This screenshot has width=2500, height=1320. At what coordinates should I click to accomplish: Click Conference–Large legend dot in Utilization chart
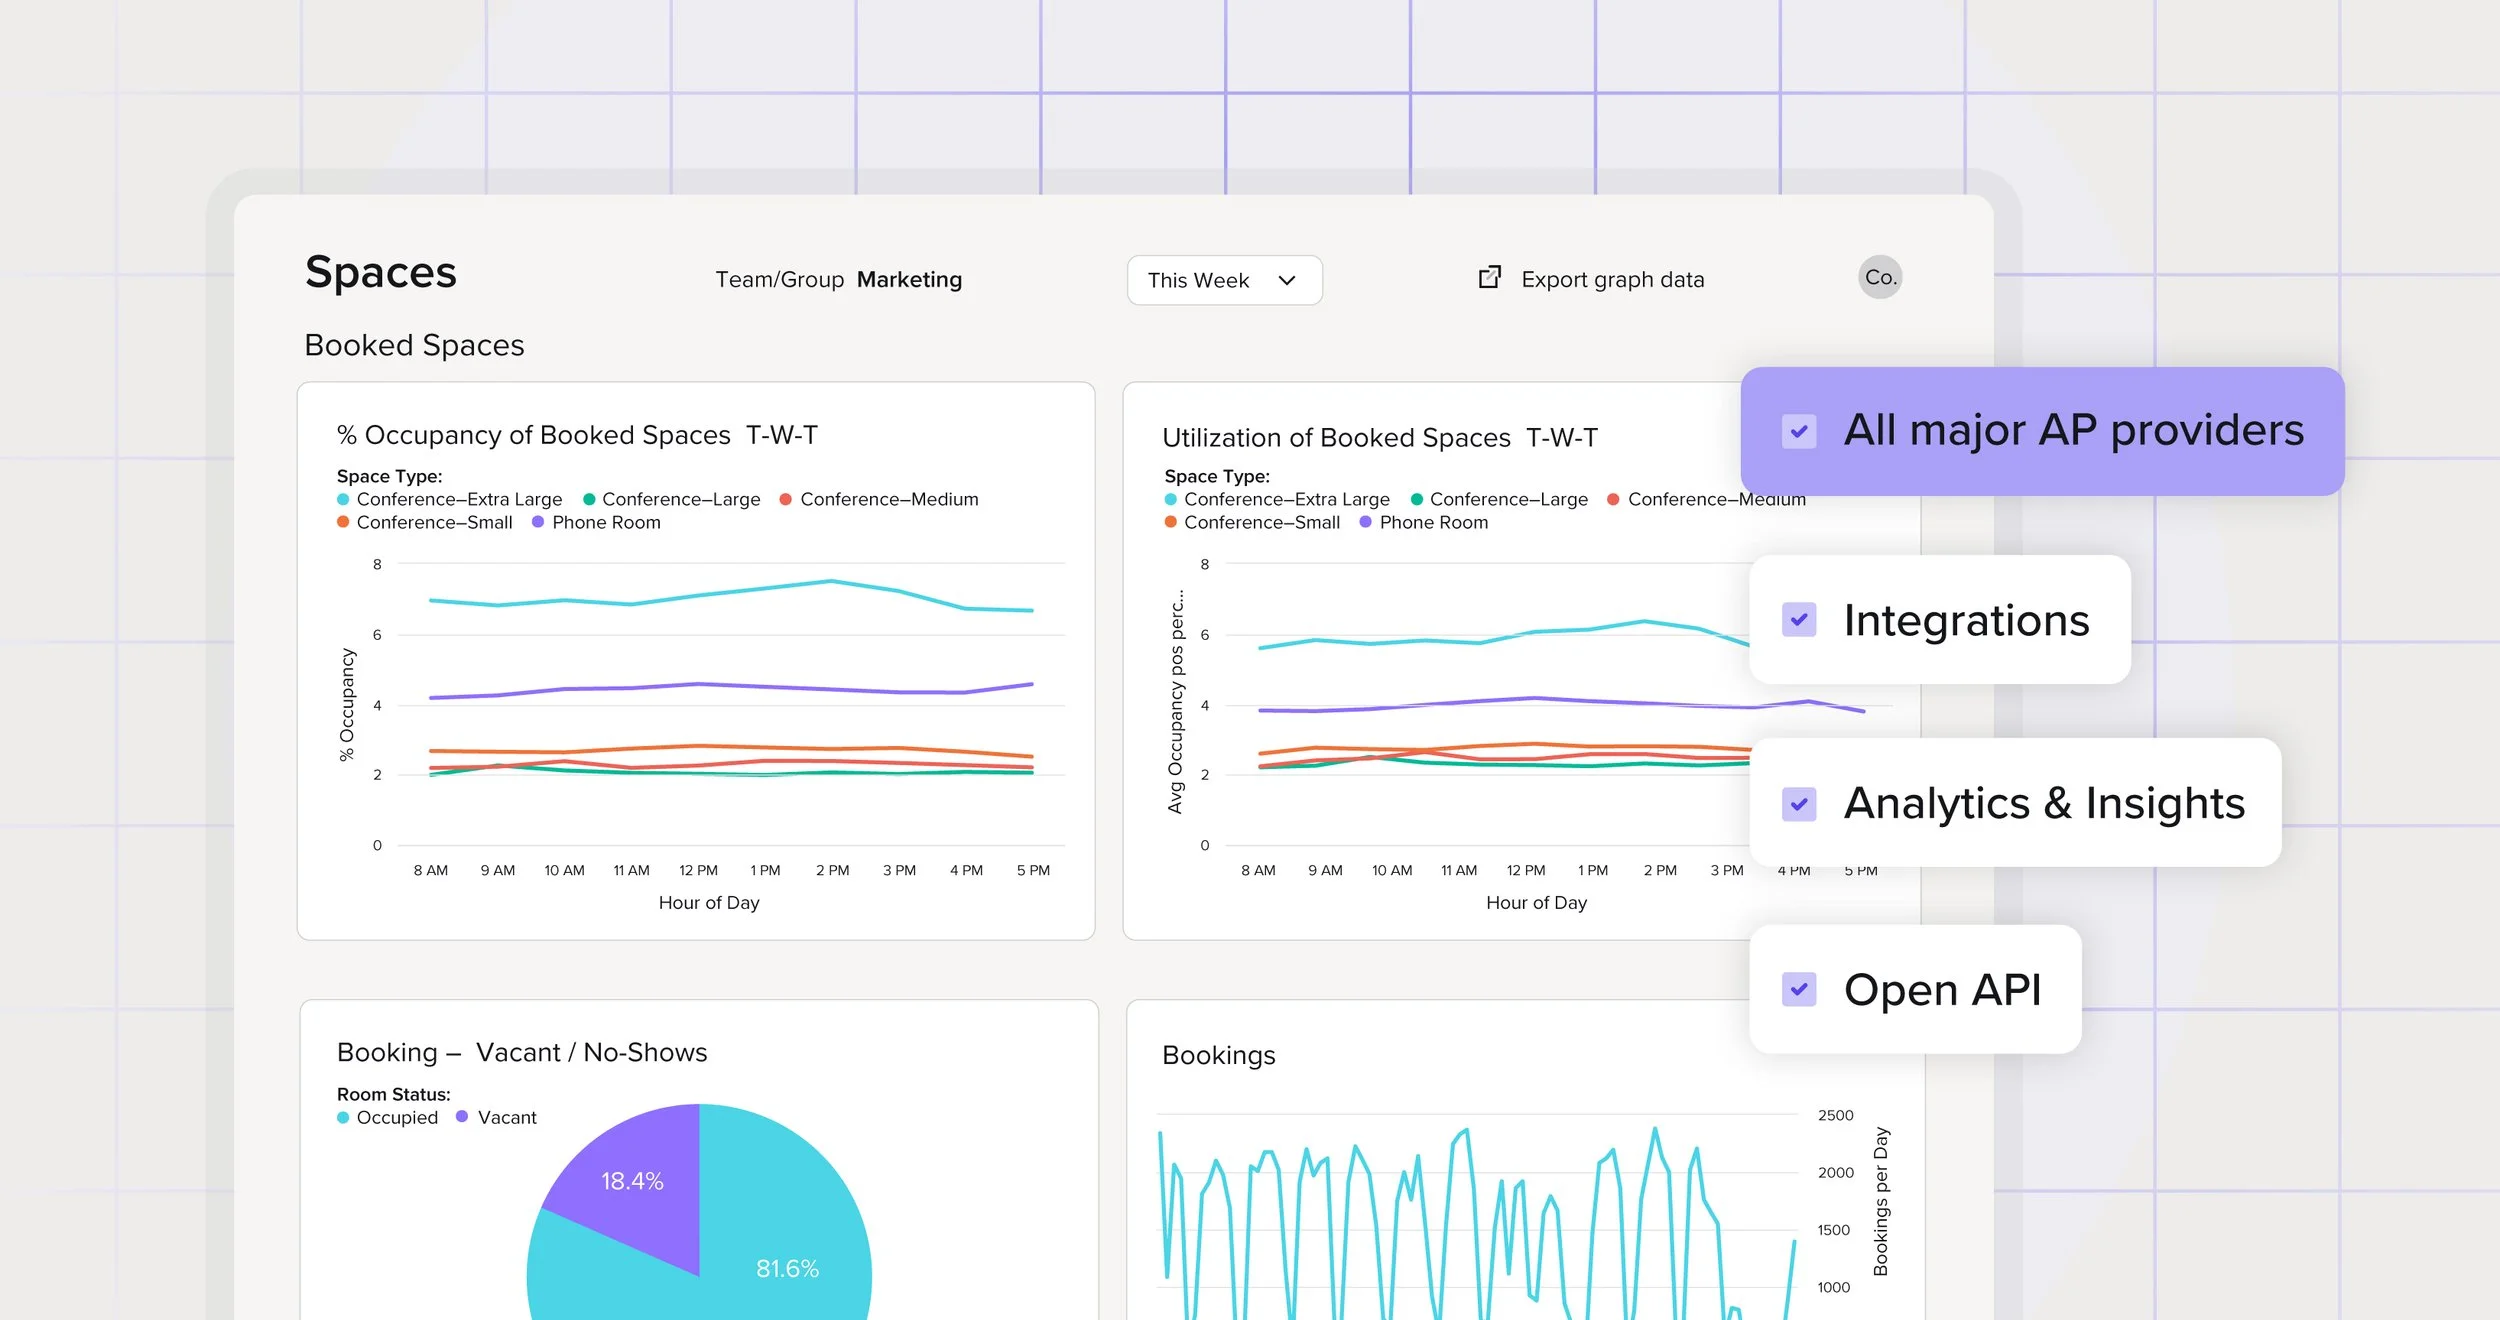[1416, 499]
